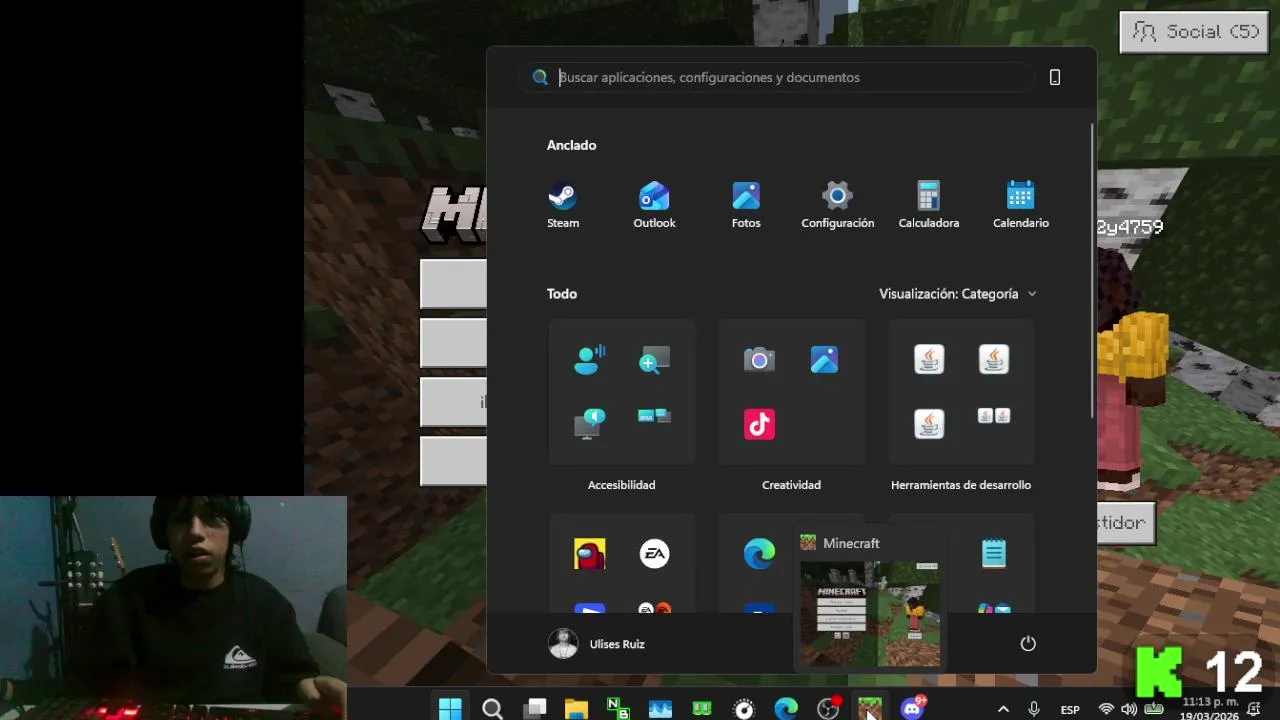The width and height of the screenshot is (1280, 720).
Task: Show hidden icons tray chevron
Action: [1003, 709]
